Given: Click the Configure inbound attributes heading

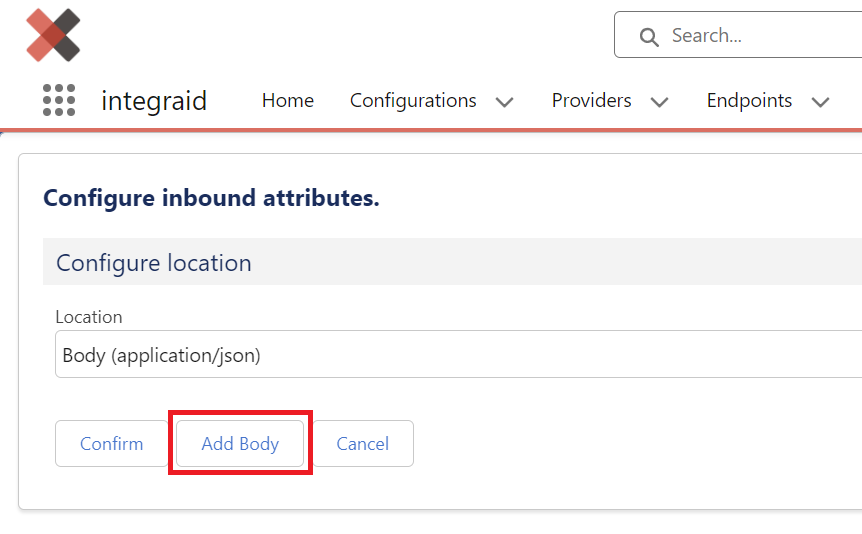Looking at the screenshot, I should 211,199.
